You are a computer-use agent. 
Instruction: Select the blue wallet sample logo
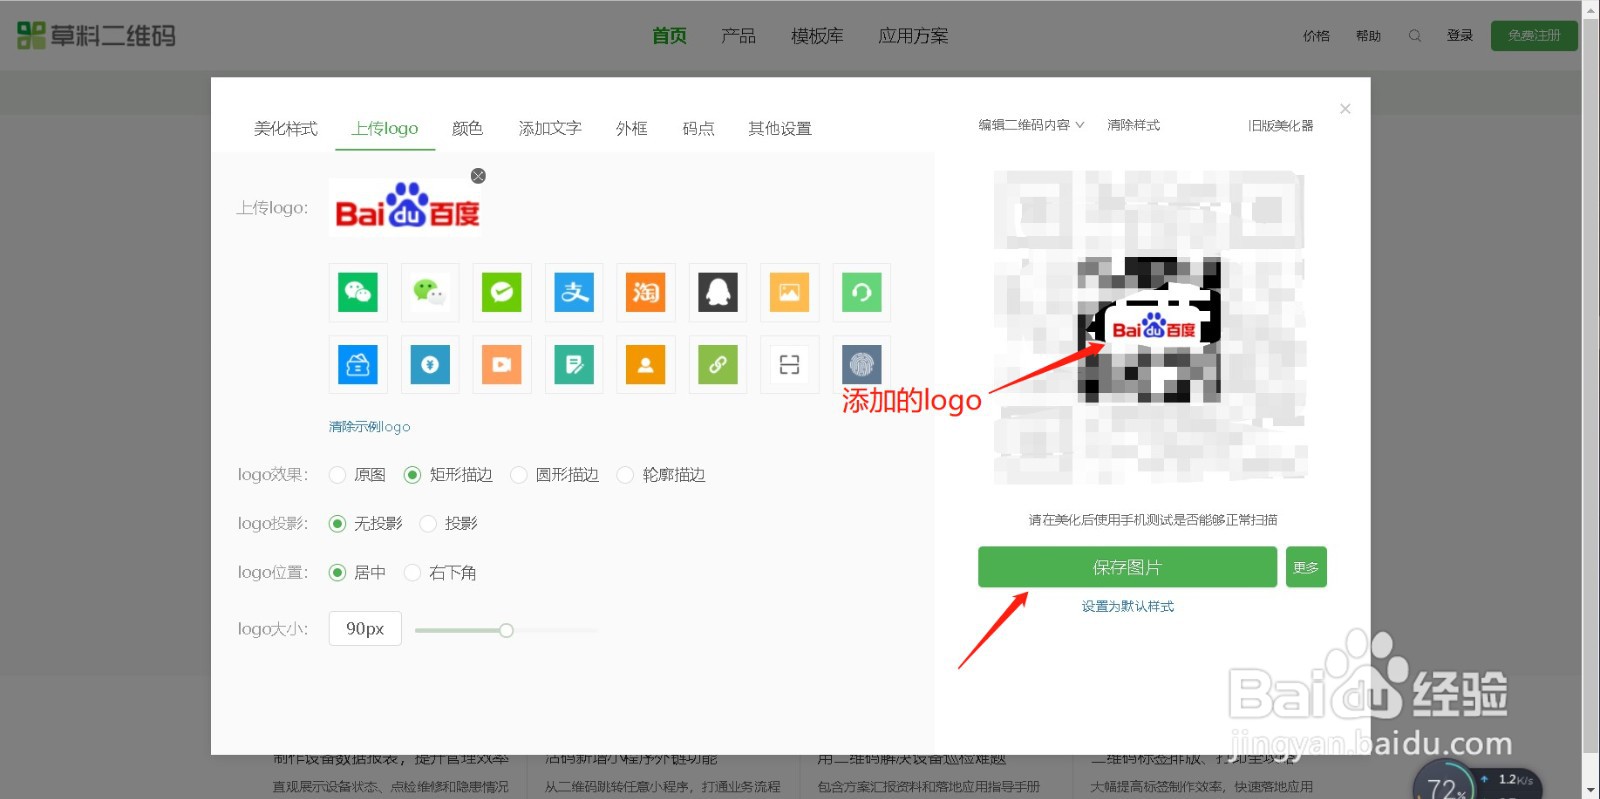point(358,365)
